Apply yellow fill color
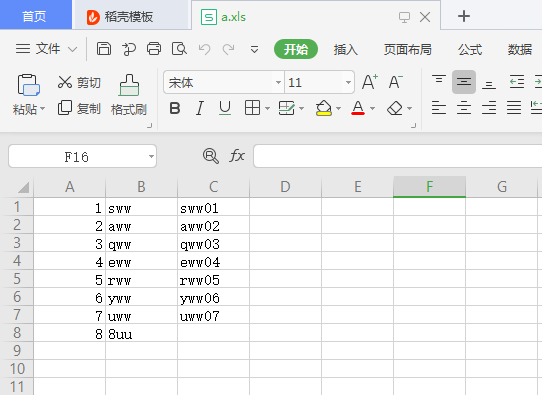The height and width of the screenshot is (395, 542). [324, 108]
